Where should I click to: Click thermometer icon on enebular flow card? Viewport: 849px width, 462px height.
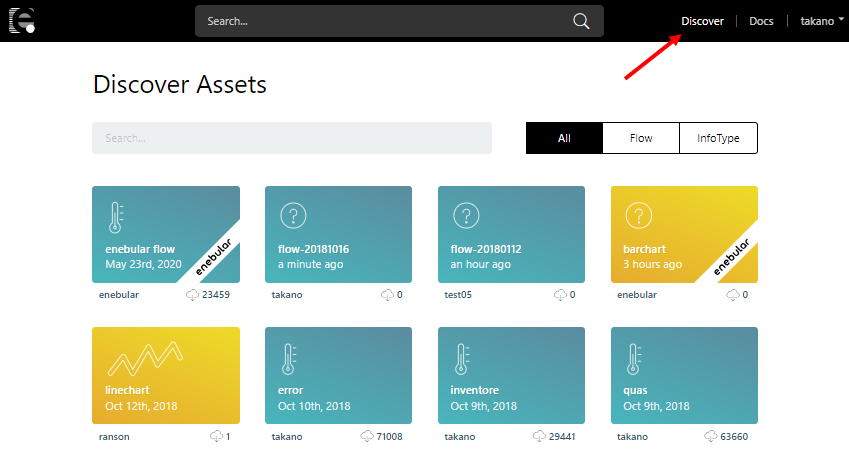click(116, 217)
